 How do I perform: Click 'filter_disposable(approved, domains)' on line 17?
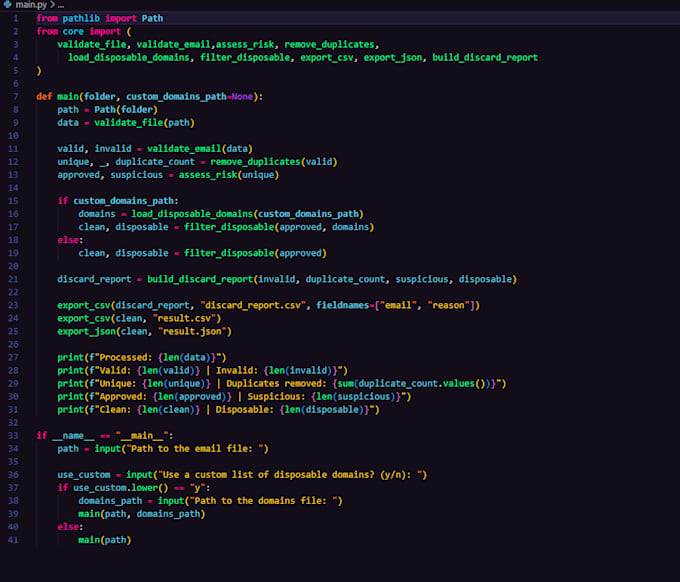[279, 227]
